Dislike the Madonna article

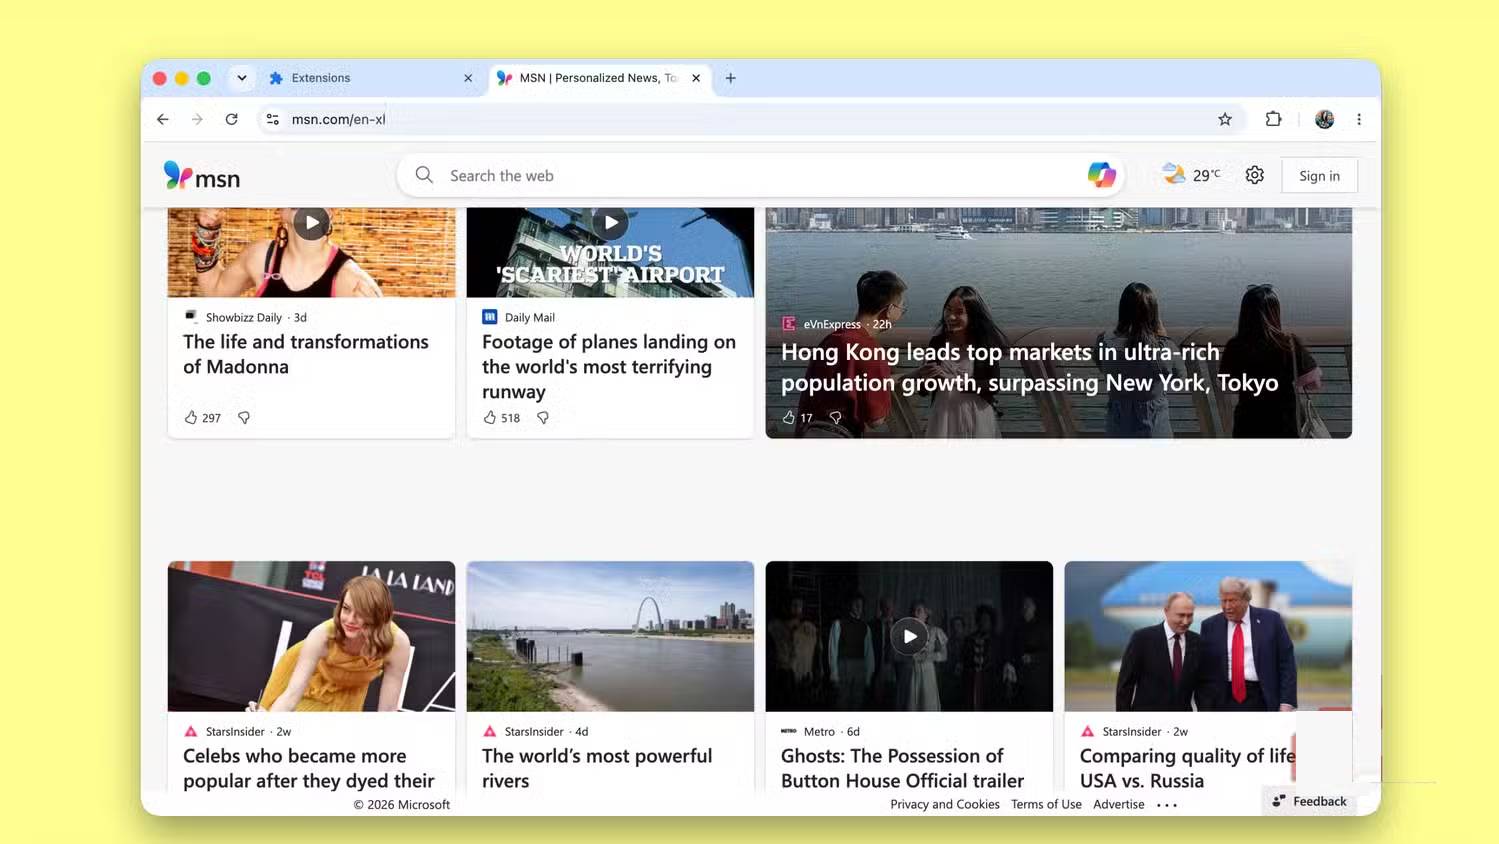pyautogui.click(x=244, y=417)
